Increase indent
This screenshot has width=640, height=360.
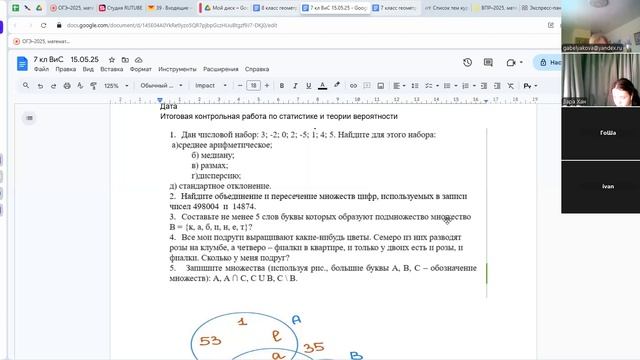[497, 86]
